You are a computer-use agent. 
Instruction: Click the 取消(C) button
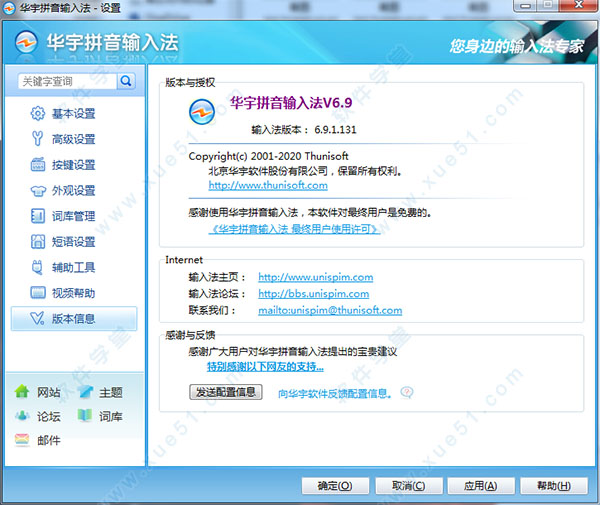(409, 486)
